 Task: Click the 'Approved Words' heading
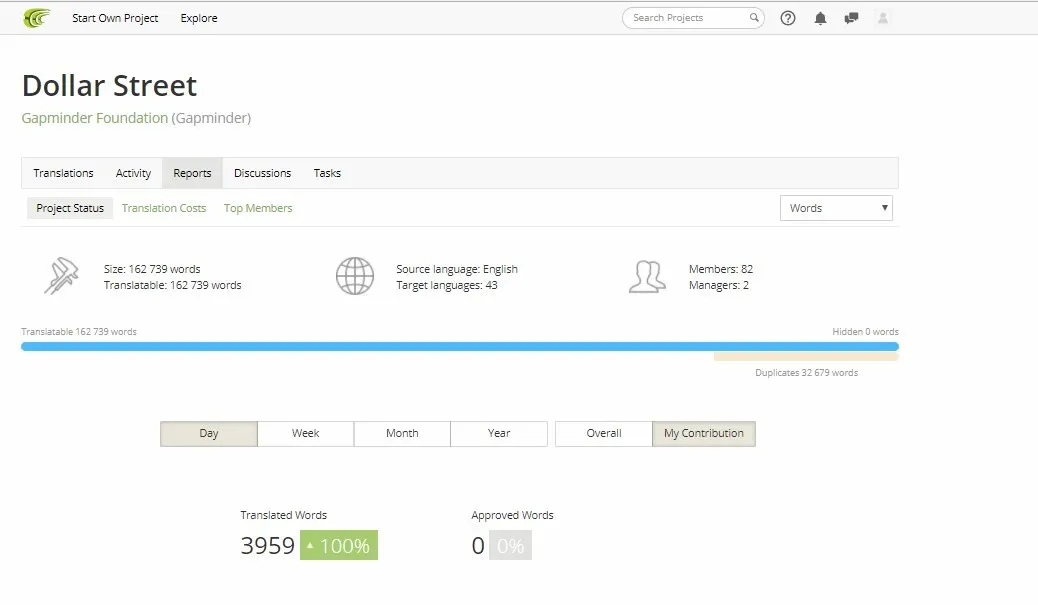[512, 515]
